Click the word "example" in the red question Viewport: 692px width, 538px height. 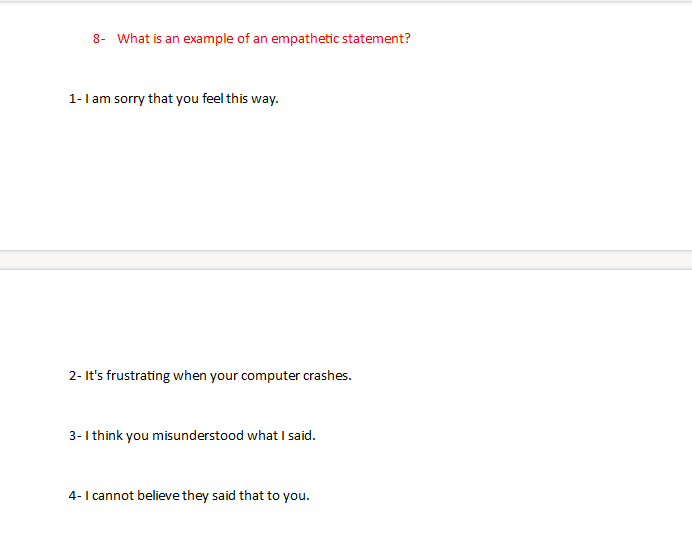click(x=208, y=39)
